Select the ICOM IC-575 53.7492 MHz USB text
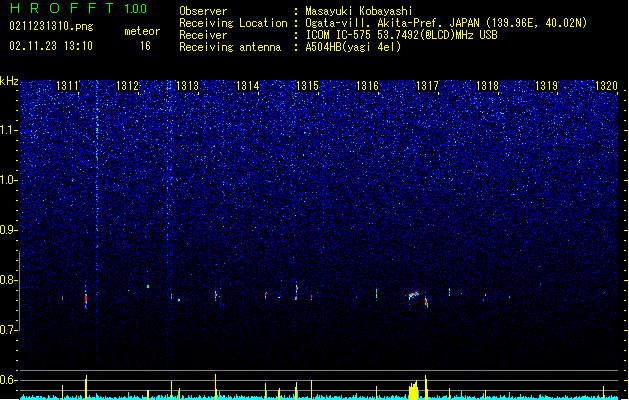The height and width of the screenshot is (400, 629). click(x=401, y=35)
